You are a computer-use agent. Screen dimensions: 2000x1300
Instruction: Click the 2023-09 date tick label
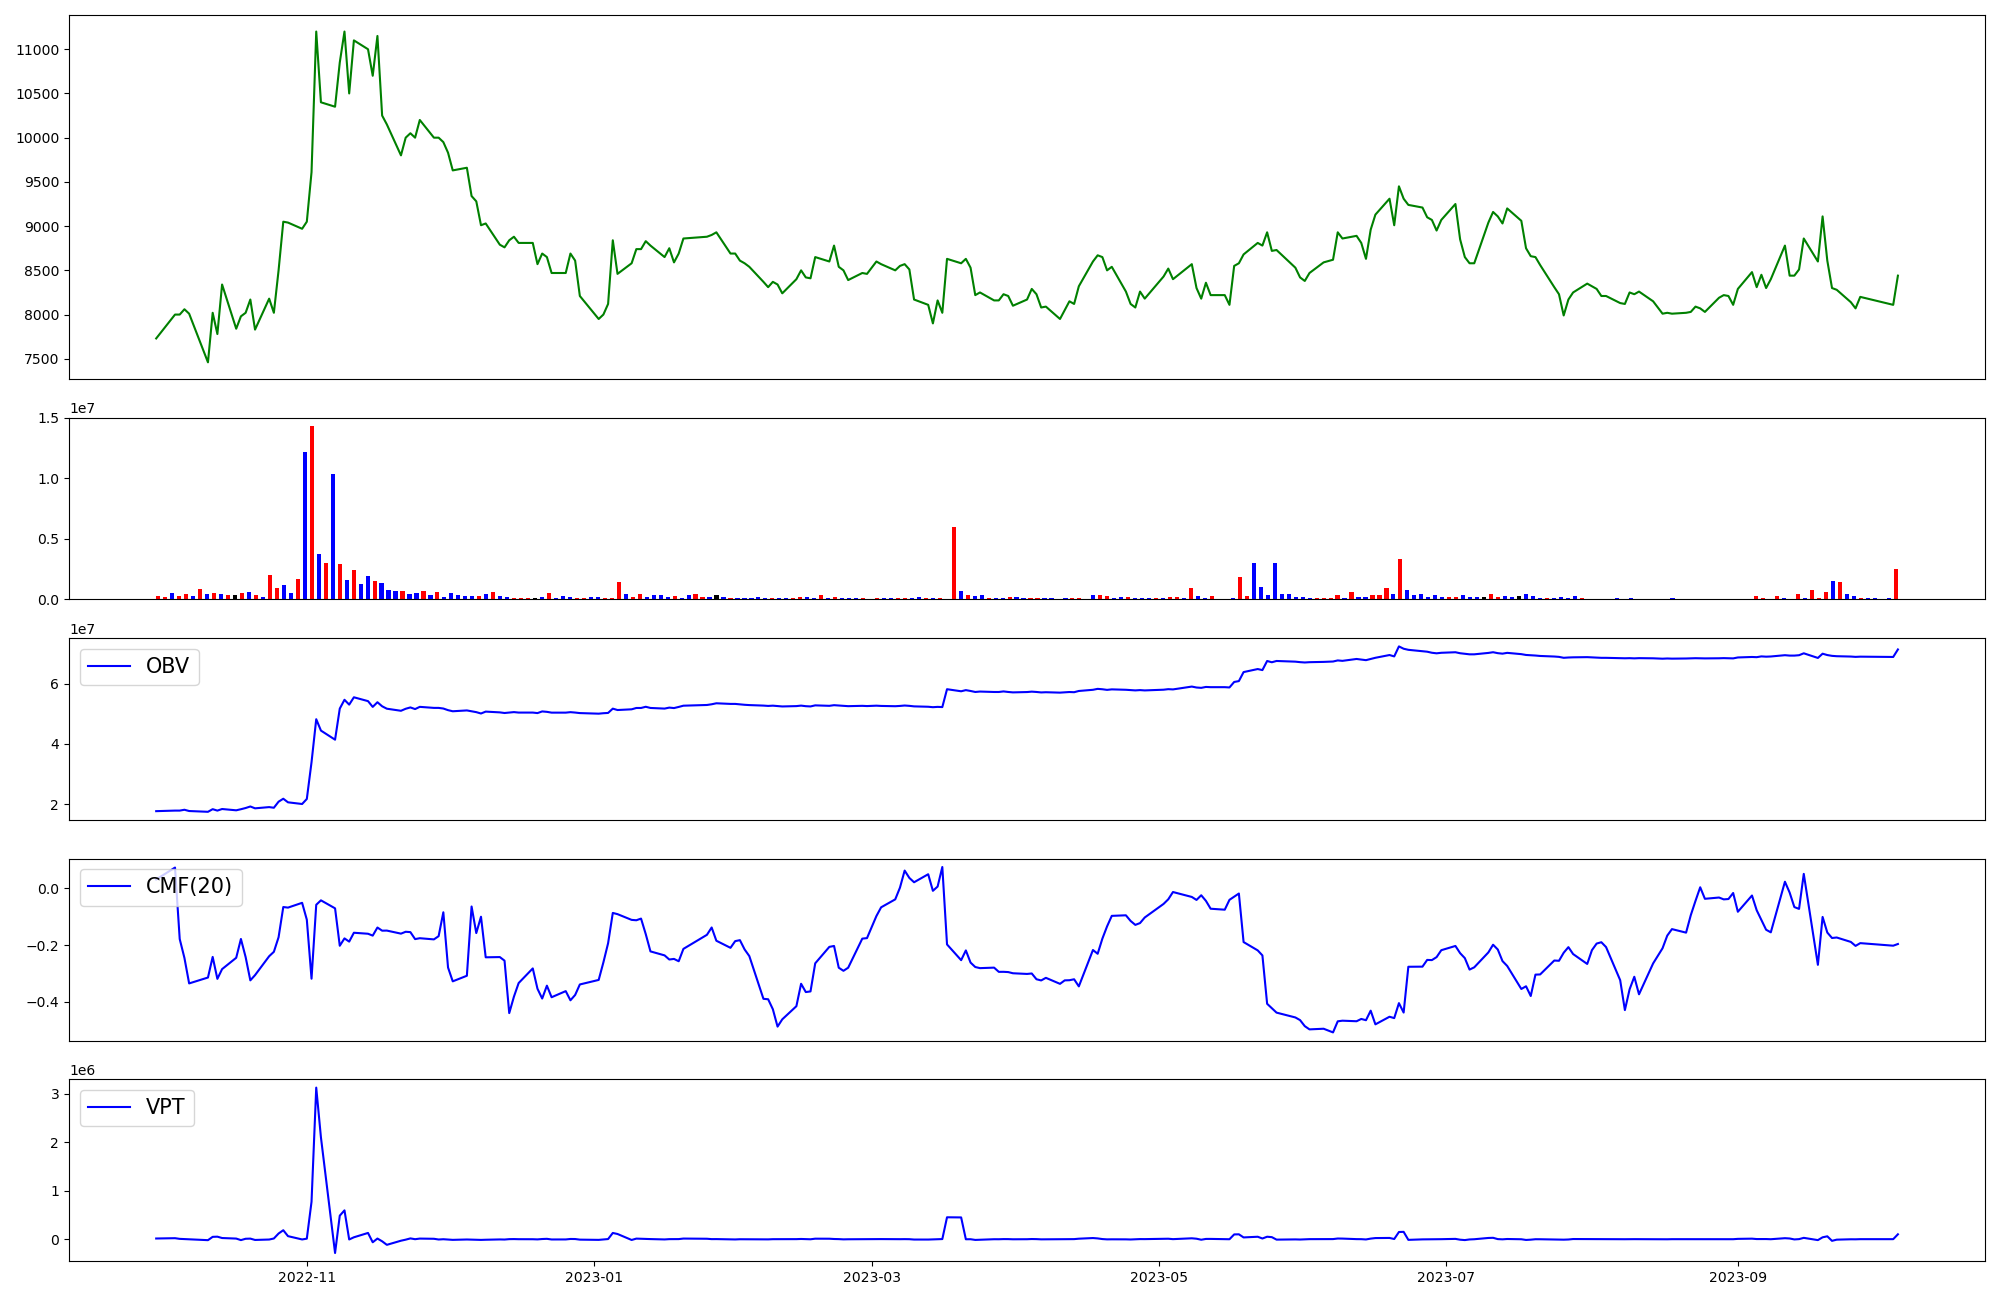1738,1277
